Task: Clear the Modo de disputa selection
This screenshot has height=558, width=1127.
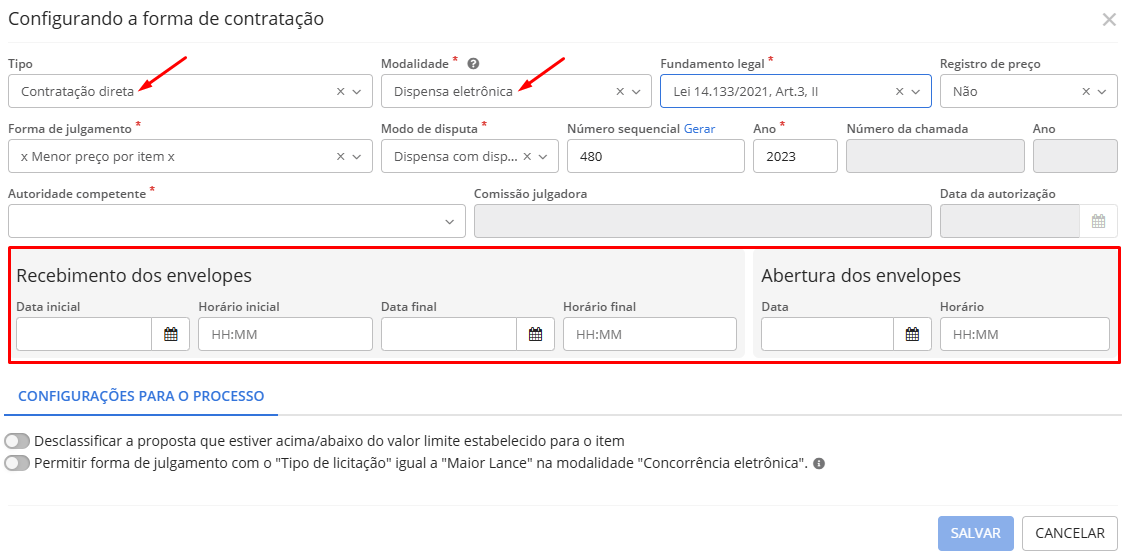Action: (x=527, y=156)
